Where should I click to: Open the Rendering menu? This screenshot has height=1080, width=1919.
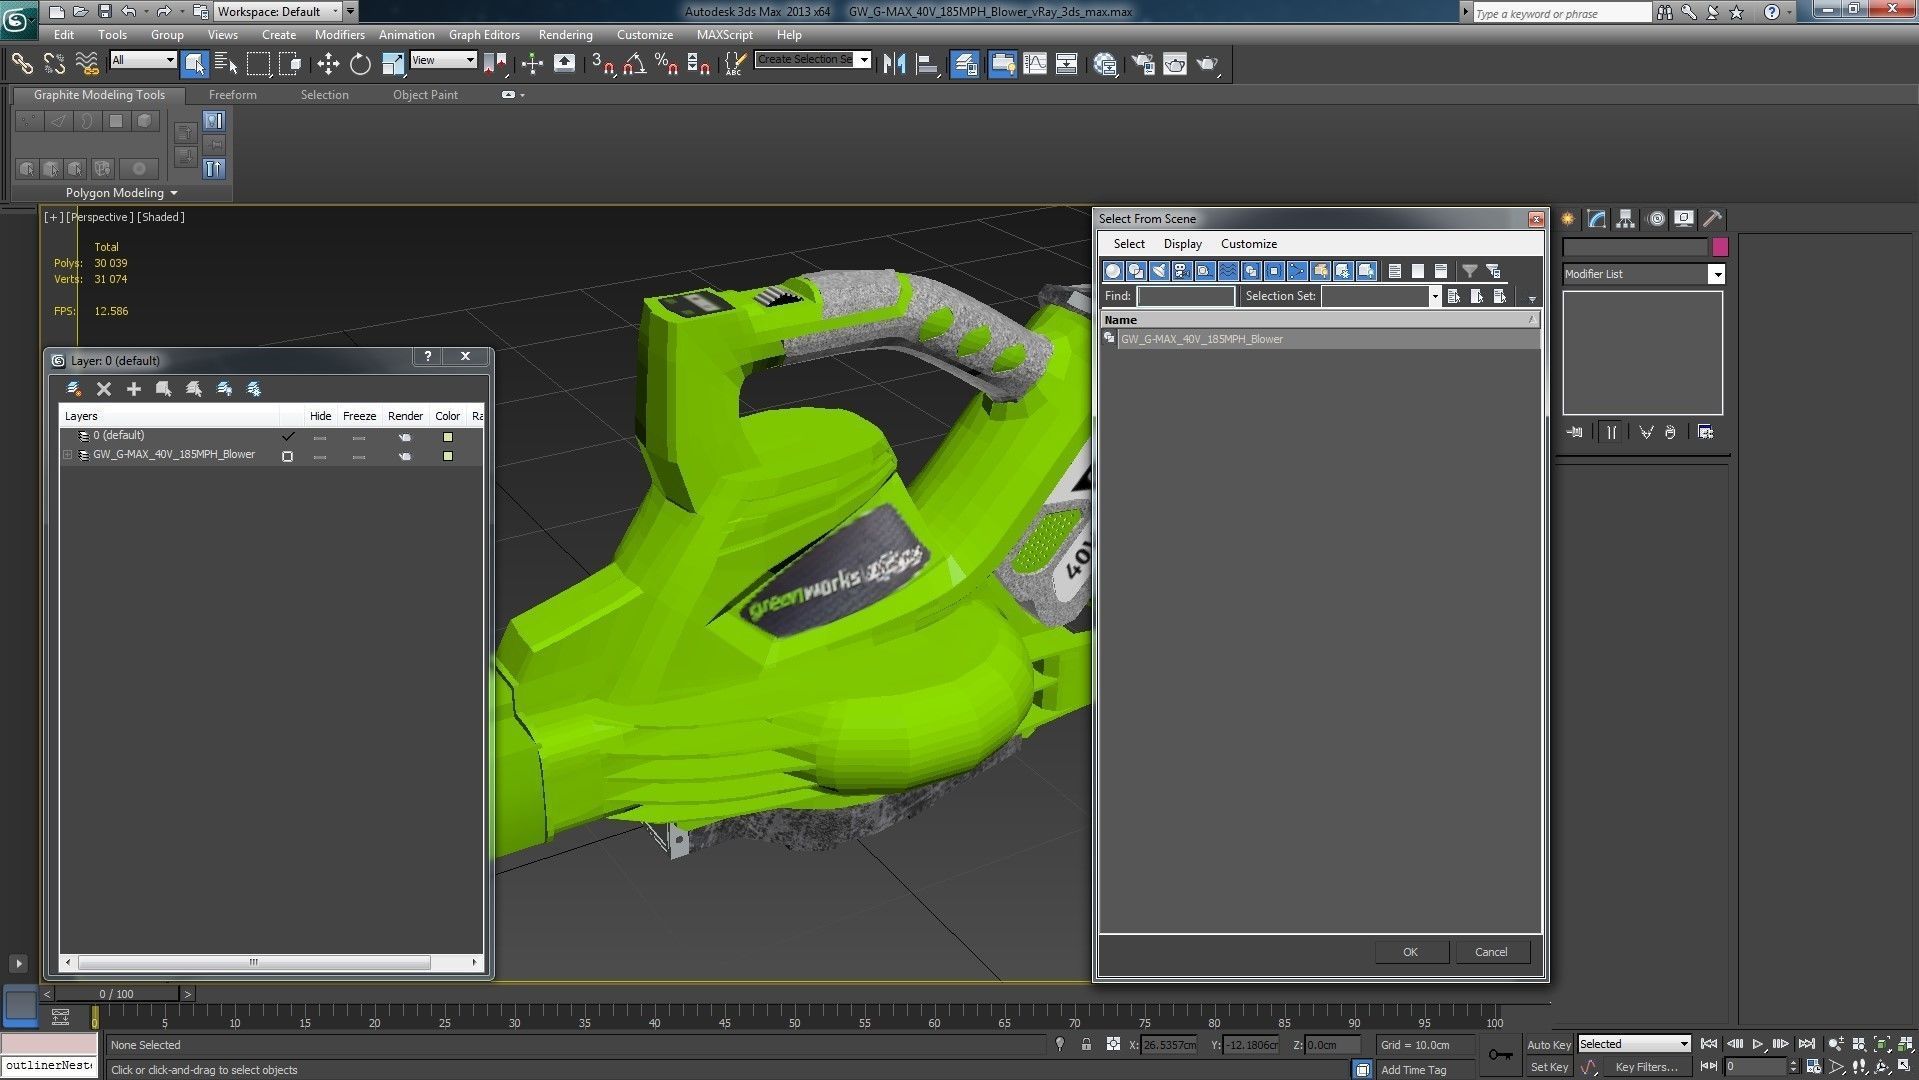click(x=565, y=34)
